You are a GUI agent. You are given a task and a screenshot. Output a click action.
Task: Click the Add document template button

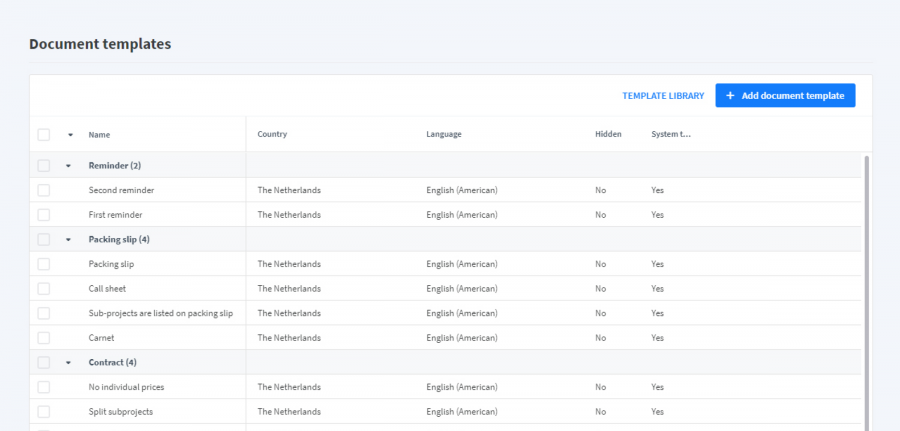coord(785,96)
